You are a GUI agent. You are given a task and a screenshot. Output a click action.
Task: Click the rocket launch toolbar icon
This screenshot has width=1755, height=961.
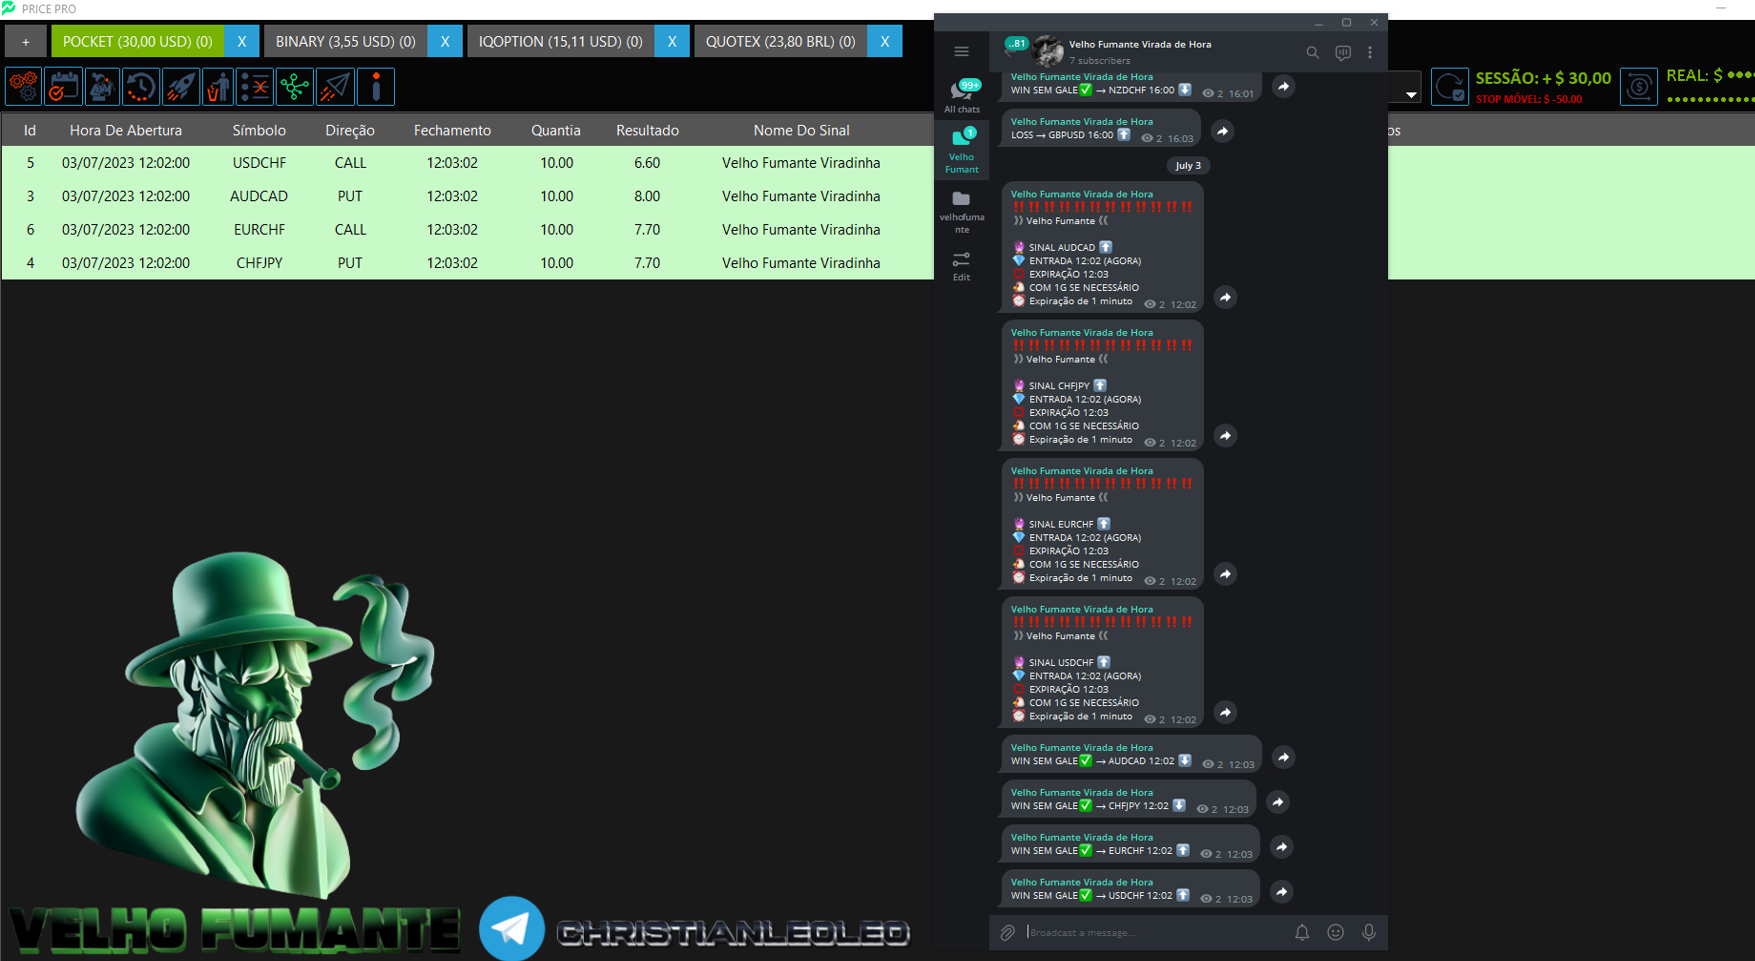coord(180,87)
